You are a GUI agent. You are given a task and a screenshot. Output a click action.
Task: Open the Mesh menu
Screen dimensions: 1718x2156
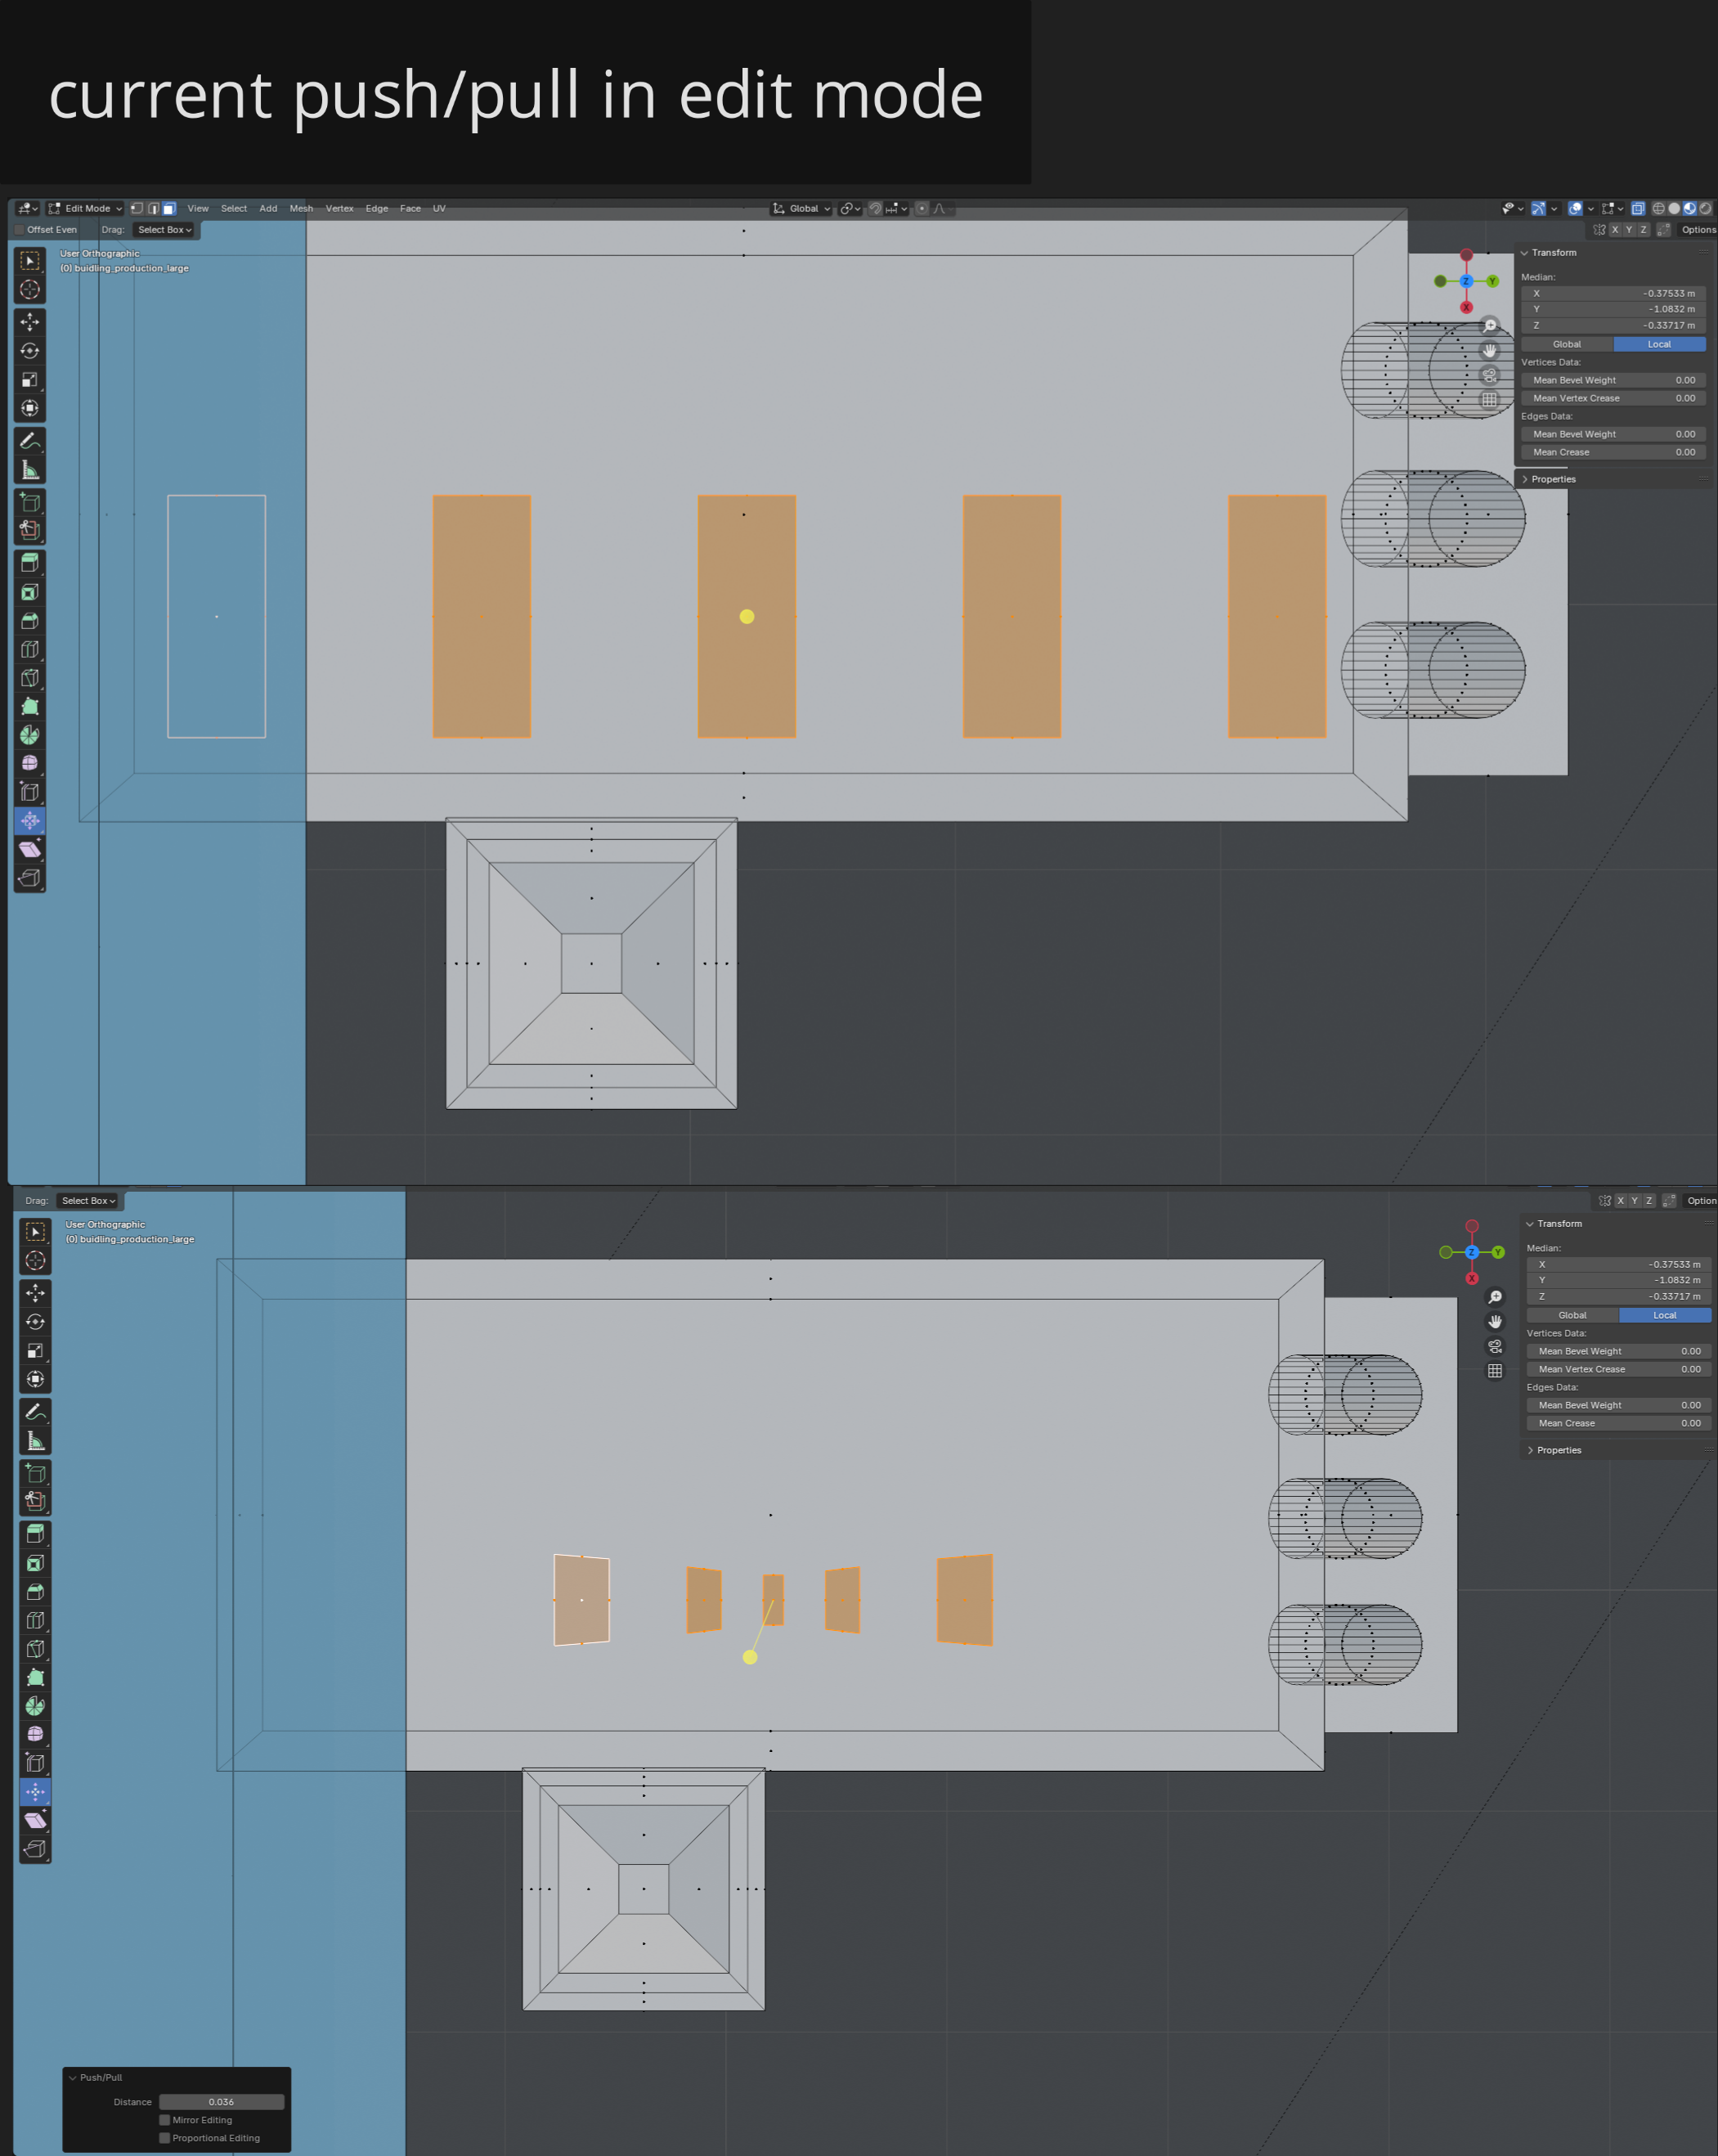(x=301, y=209)
